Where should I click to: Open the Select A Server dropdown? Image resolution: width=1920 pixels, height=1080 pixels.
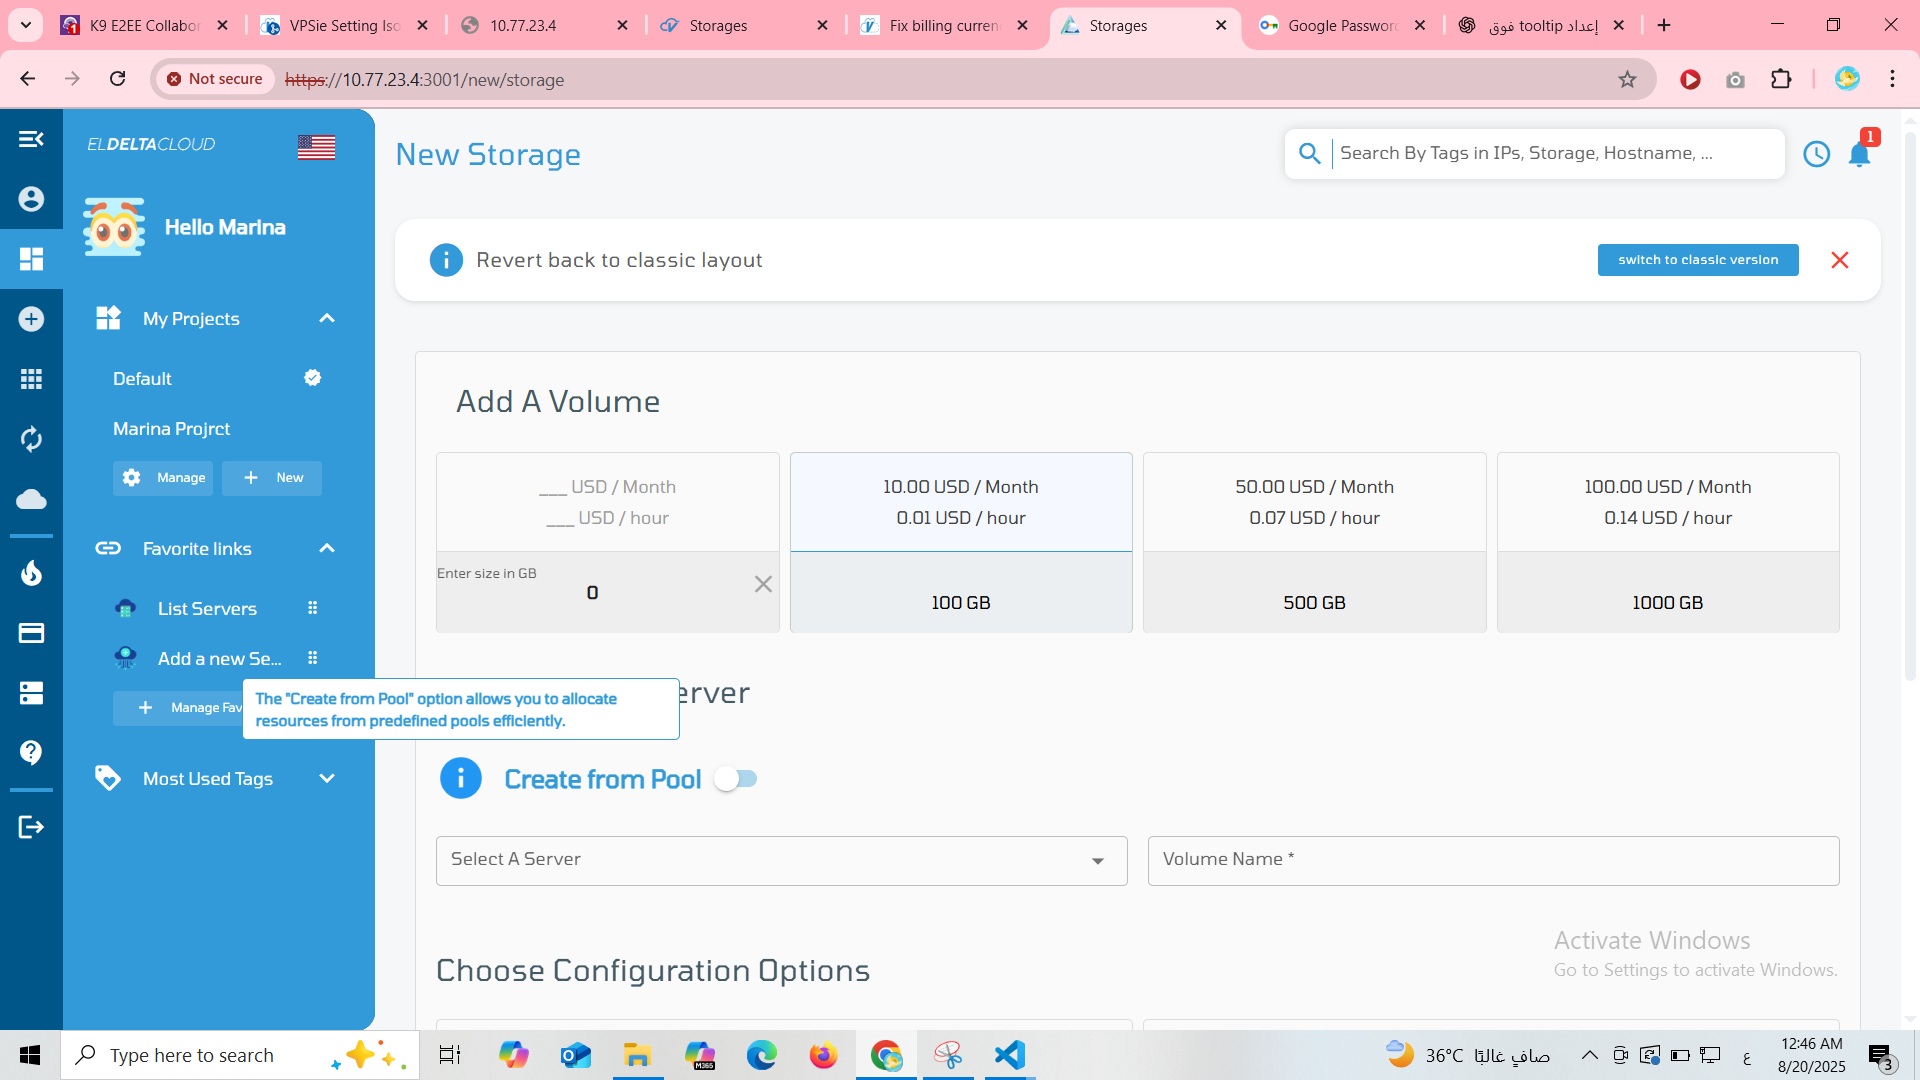pos(781,861)
